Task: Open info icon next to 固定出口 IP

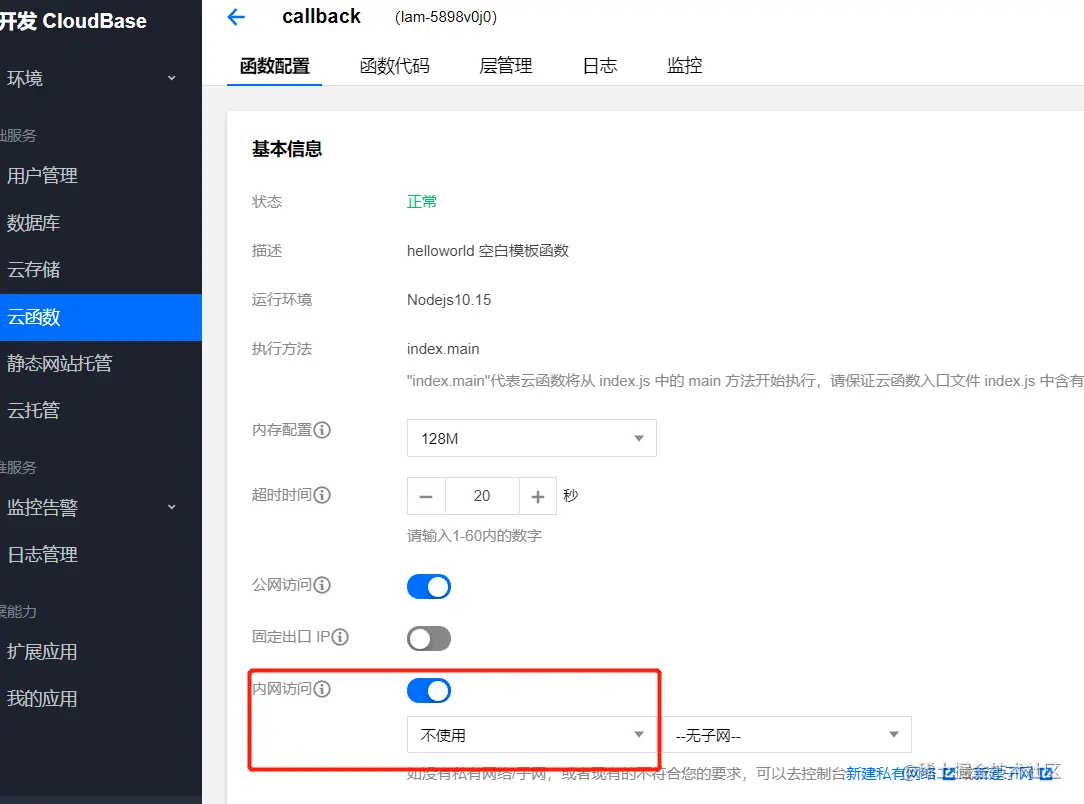Action: [x=340, y=637]
